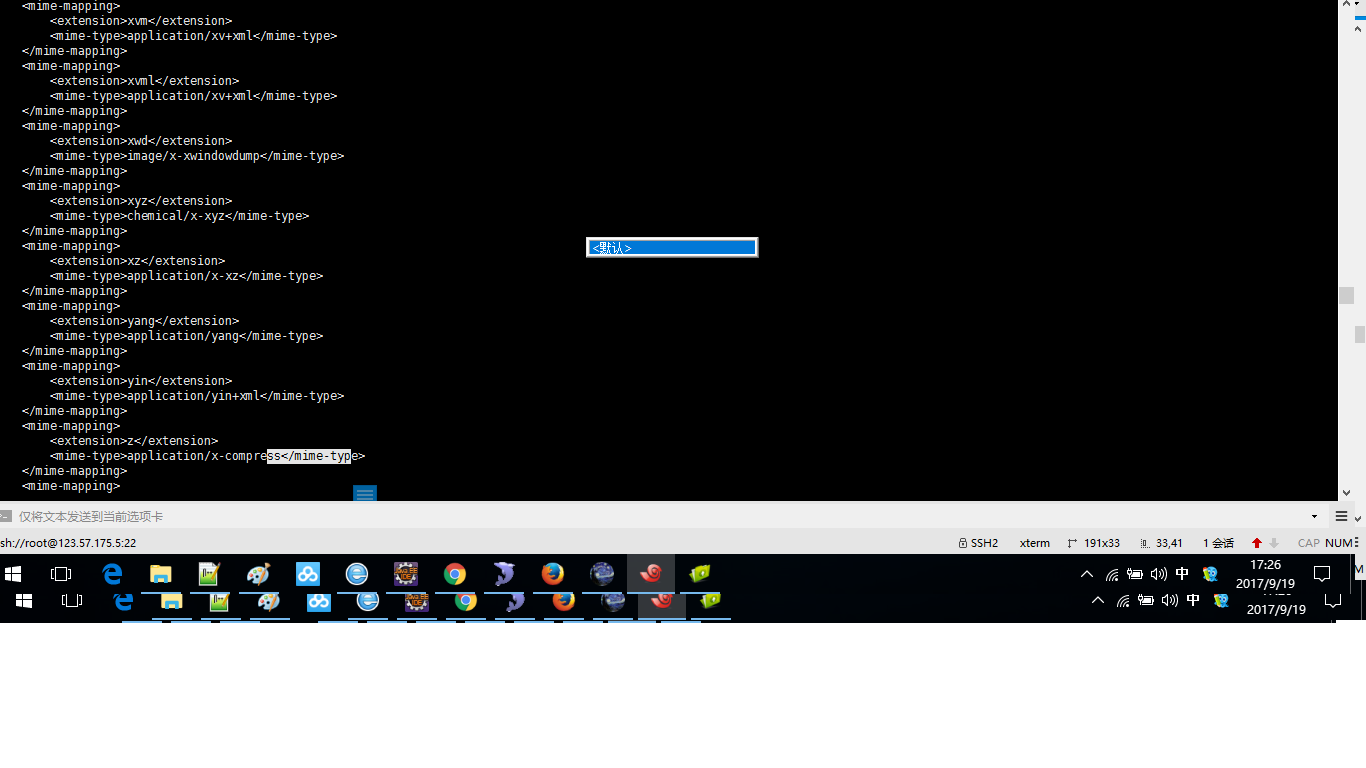Click the Windows Start button in upper taskbar
Viewport: 1366px width, 768px height.
(x=13, y=574)
